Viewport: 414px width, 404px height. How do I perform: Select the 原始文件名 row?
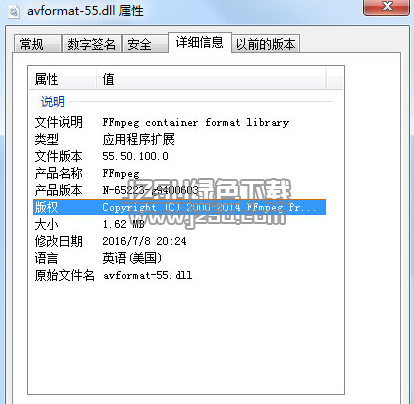pos(179,275)
